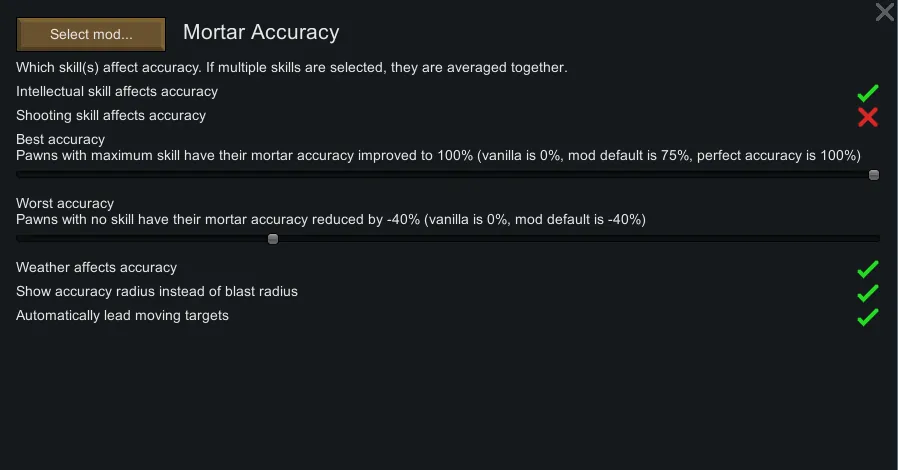Click the Worst accuracy slider handle
898x470 pixels.
[273, 238]
